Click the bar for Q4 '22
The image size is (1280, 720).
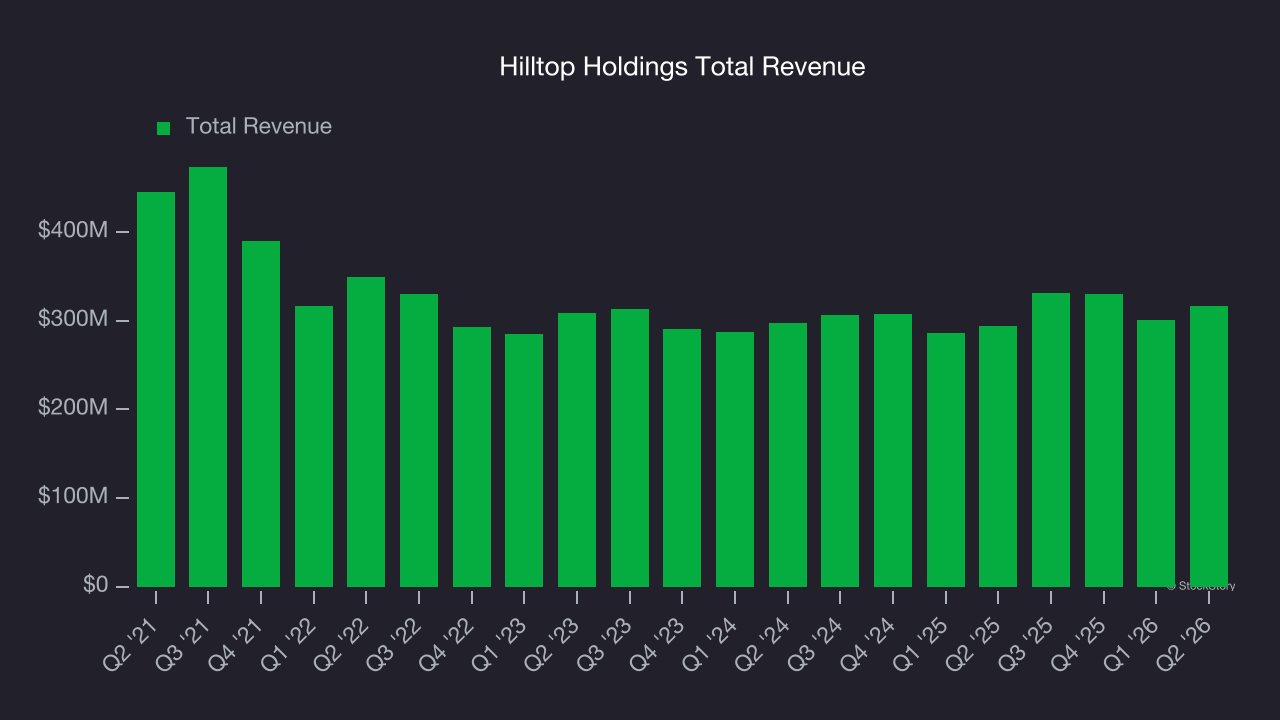tap(472, 457)
